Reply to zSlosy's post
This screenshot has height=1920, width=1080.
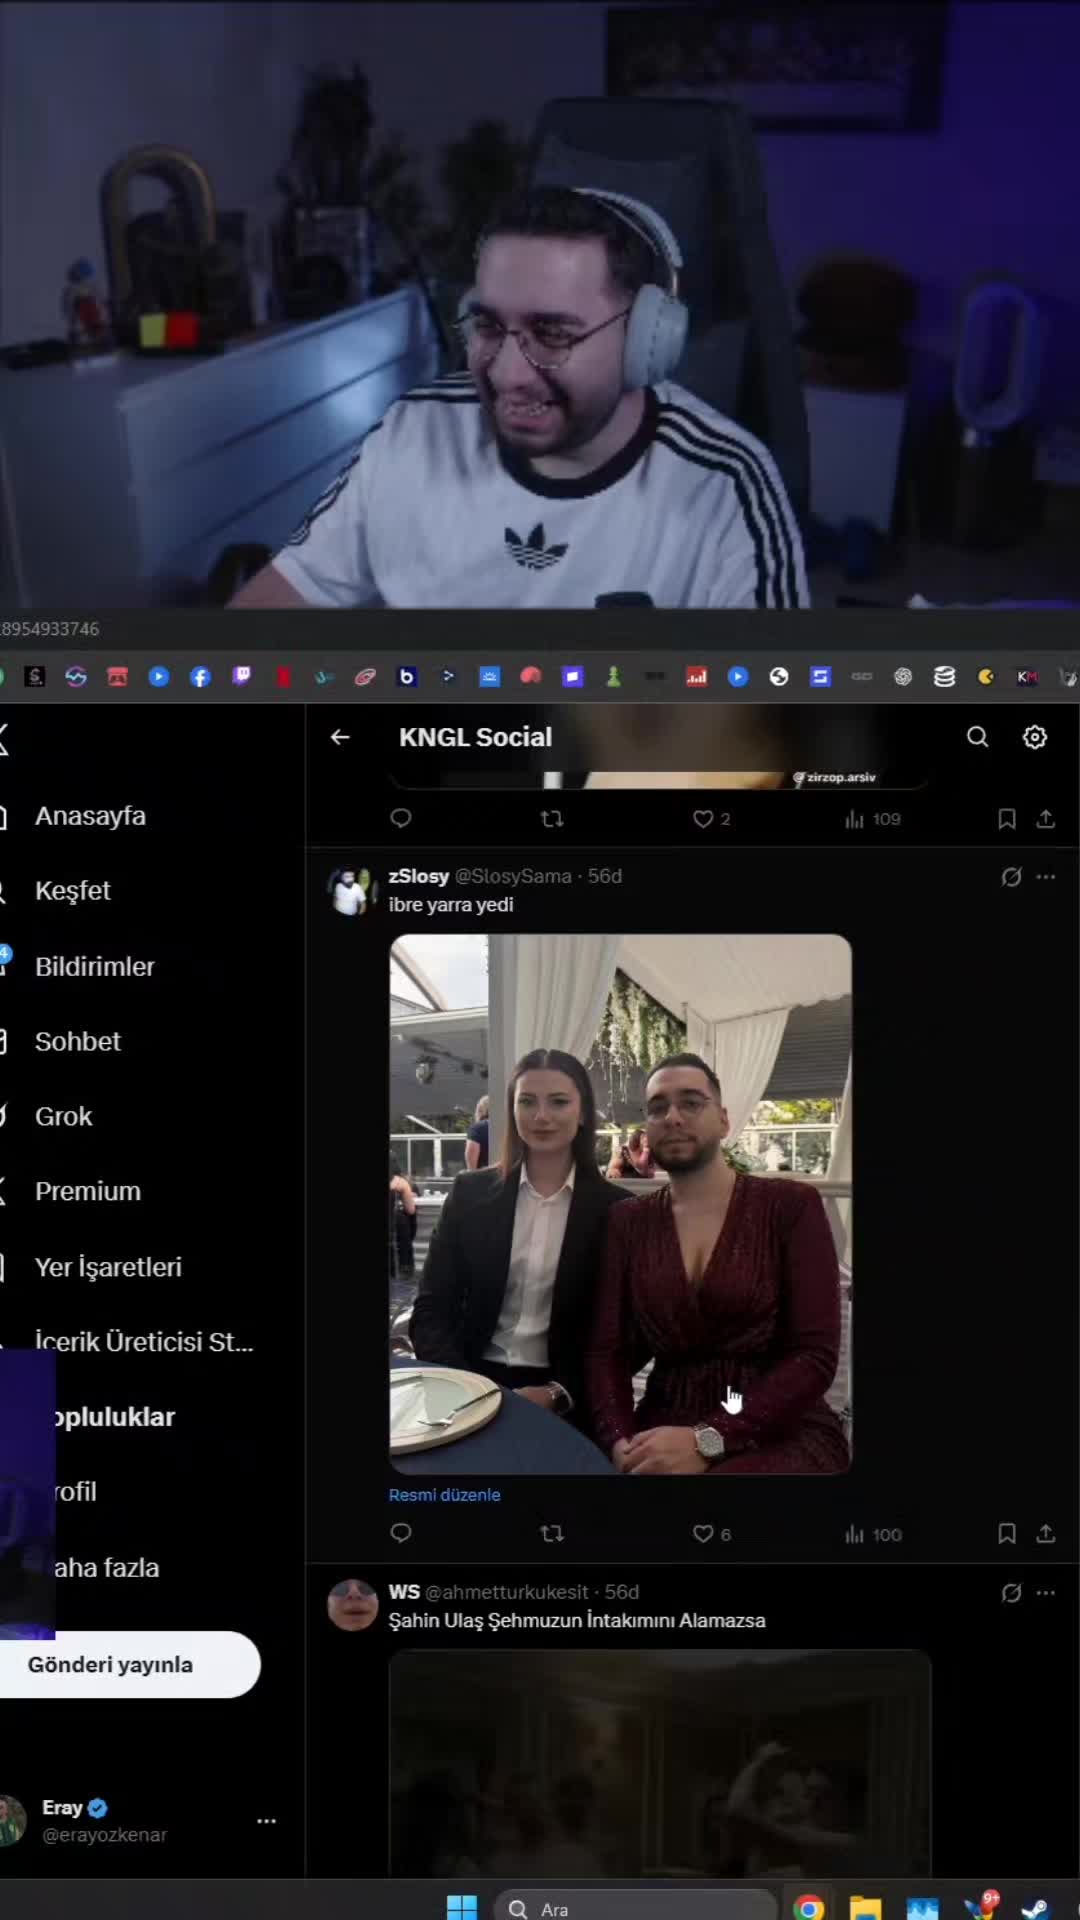click(x=401, y=1533)
